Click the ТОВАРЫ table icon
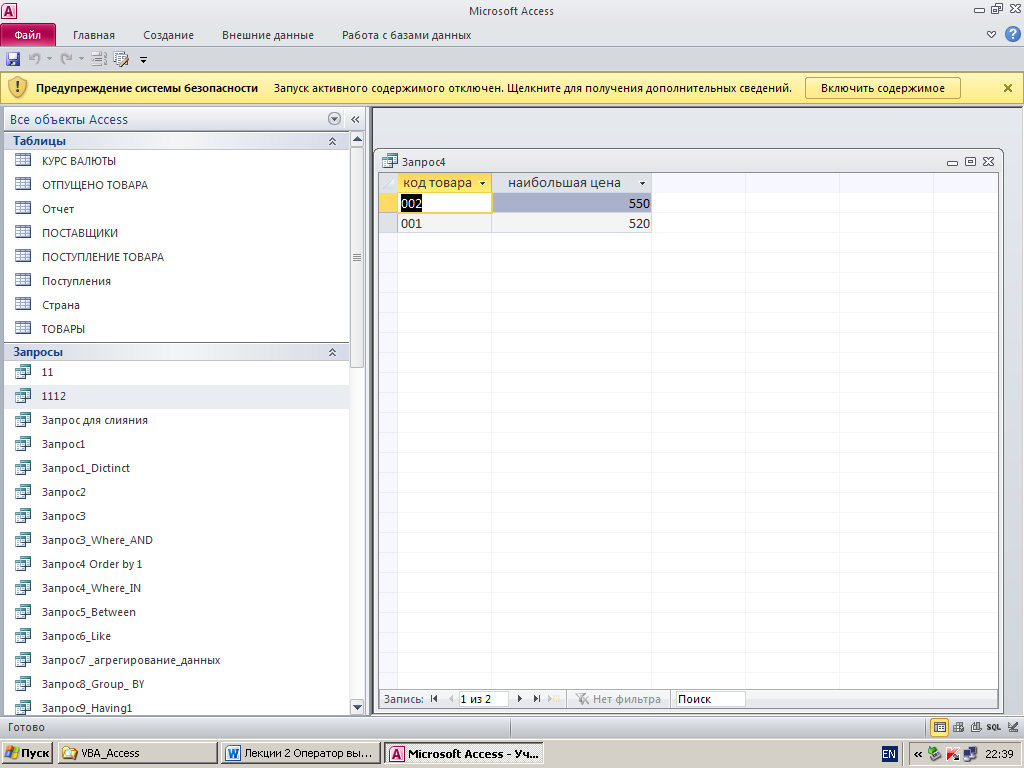The height and width of the screenshot is (768, 1024). click(23, 328)
